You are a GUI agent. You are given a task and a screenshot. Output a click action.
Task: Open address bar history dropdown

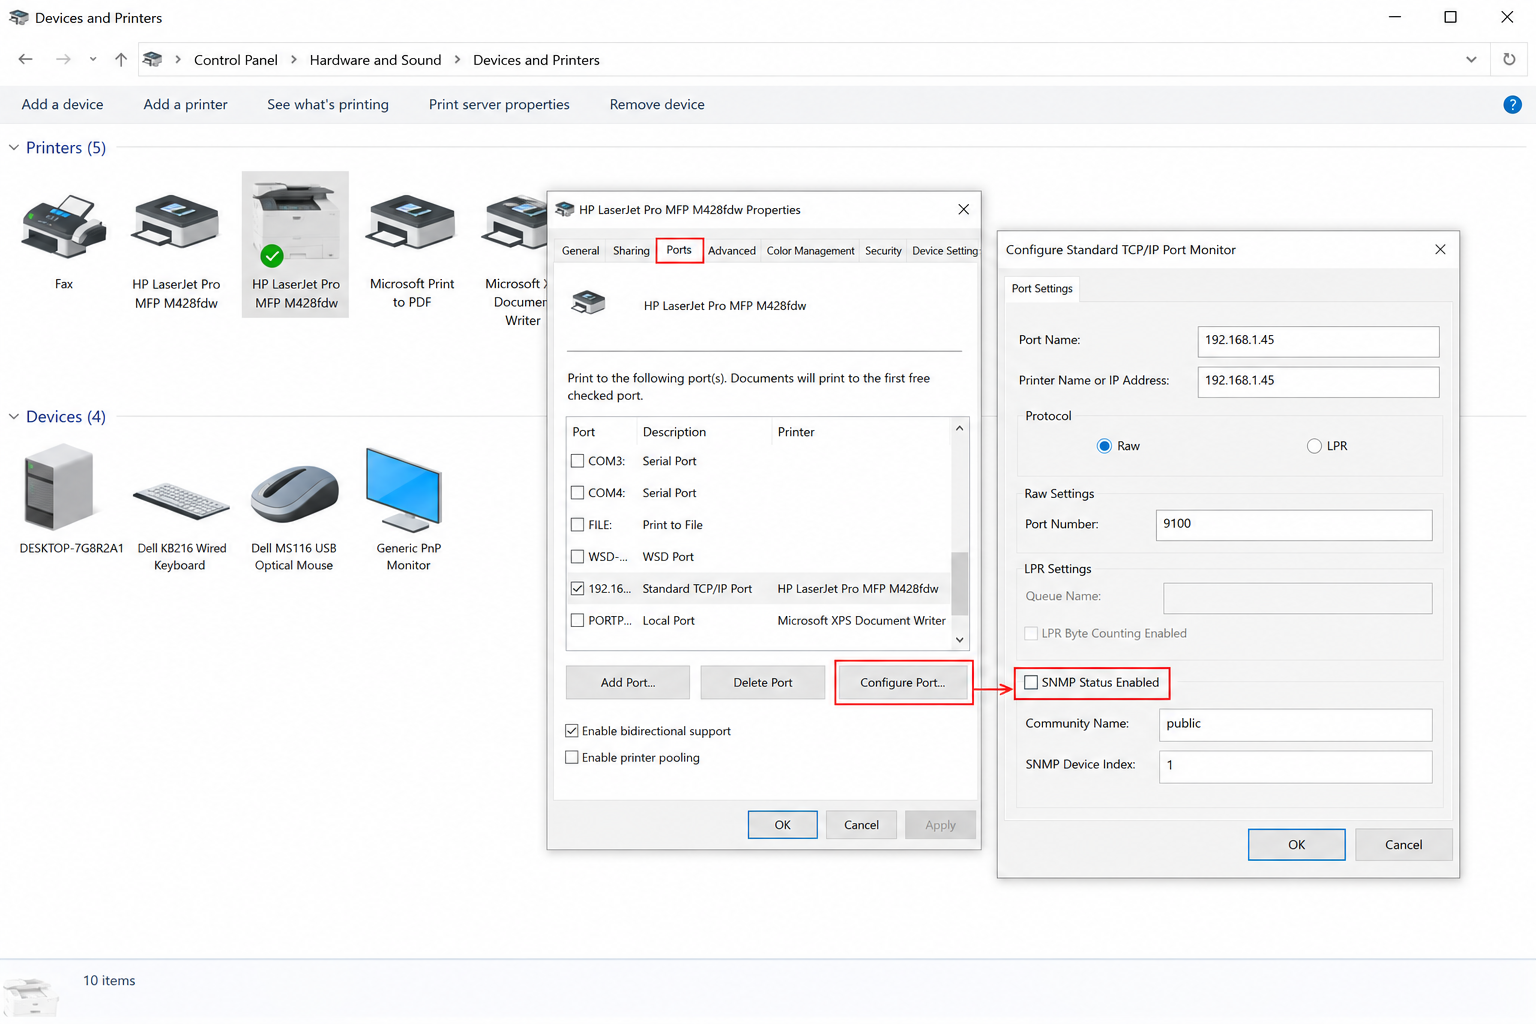click(1471, 60)
